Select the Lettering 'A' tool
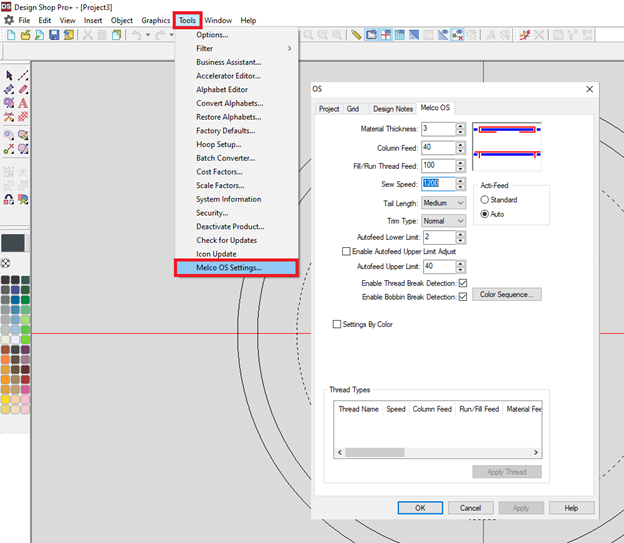624x543 pixels. point(22,103)
